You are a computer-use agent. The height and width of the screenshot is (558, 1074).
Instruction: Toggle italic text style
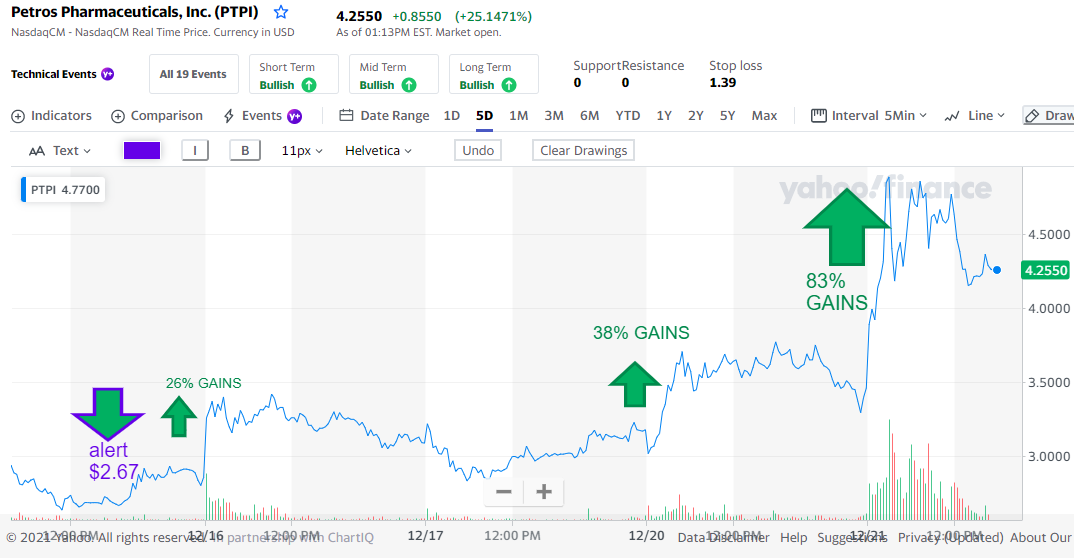(195, 151)
